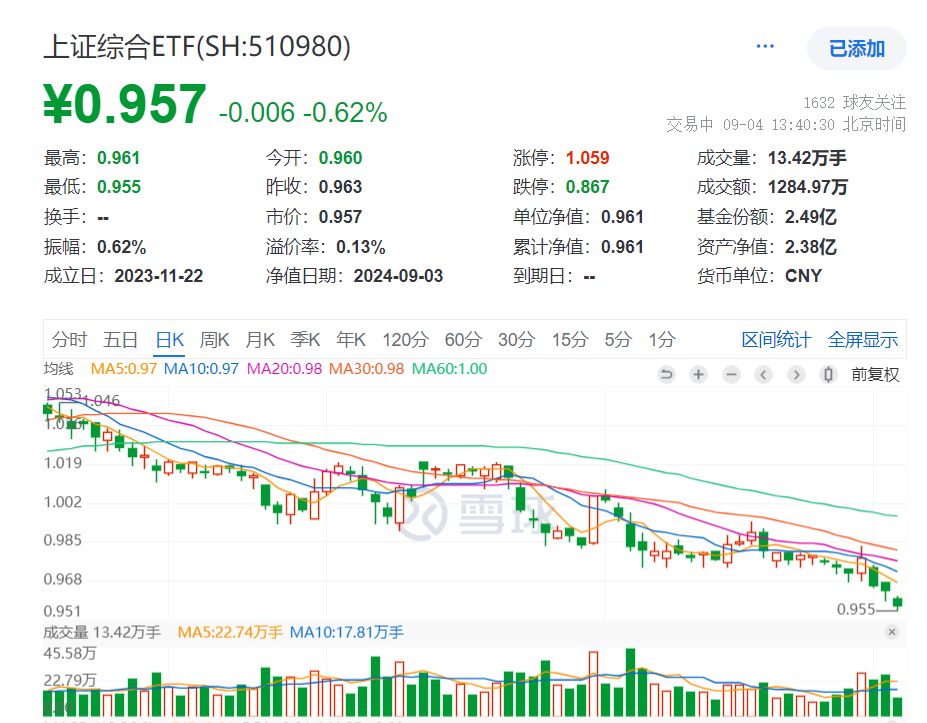
Task: Click the 成交量 value 13.42万手 in stats
Action: [x=807, y=158]
